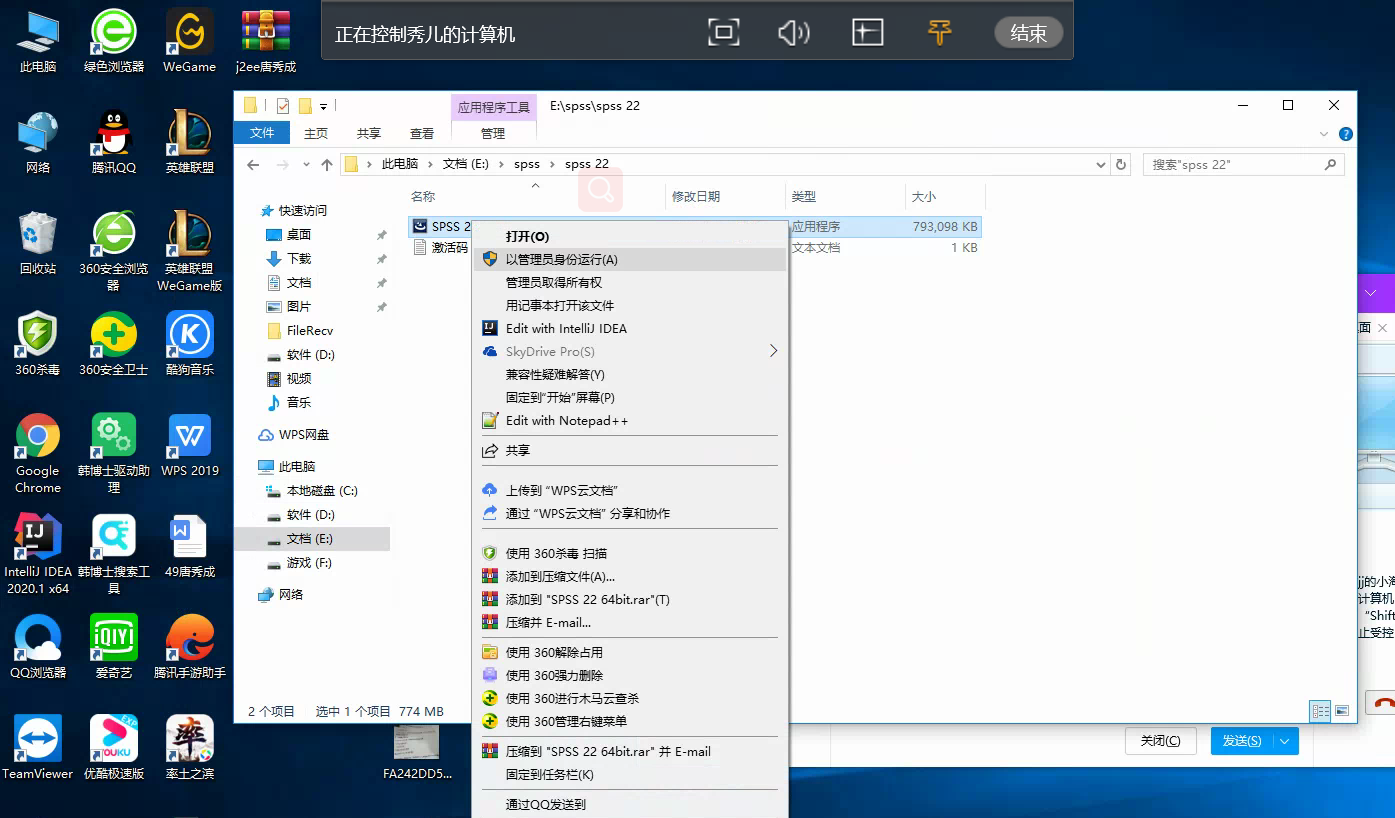Image resolution: width=1395 pixels, height=818 pixels.
Task: Open IntelliJ IDEA 2020.1 x64 shortcut
Action: coord(38,555)
